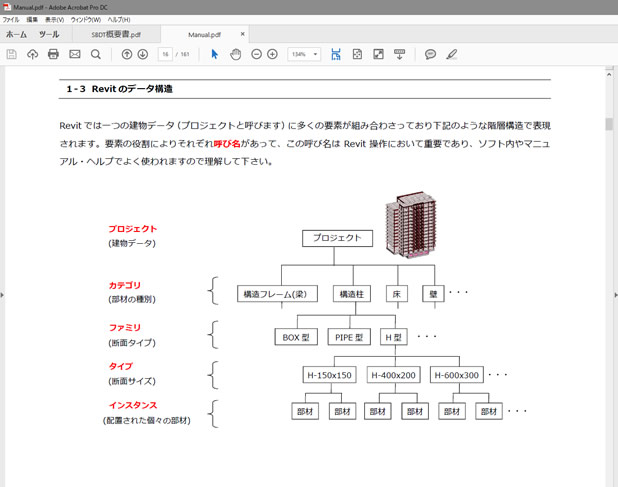Click the 壁 category box
Image resolution: width=618 pixels, height=487 pixels.
[x=433, y=294]
